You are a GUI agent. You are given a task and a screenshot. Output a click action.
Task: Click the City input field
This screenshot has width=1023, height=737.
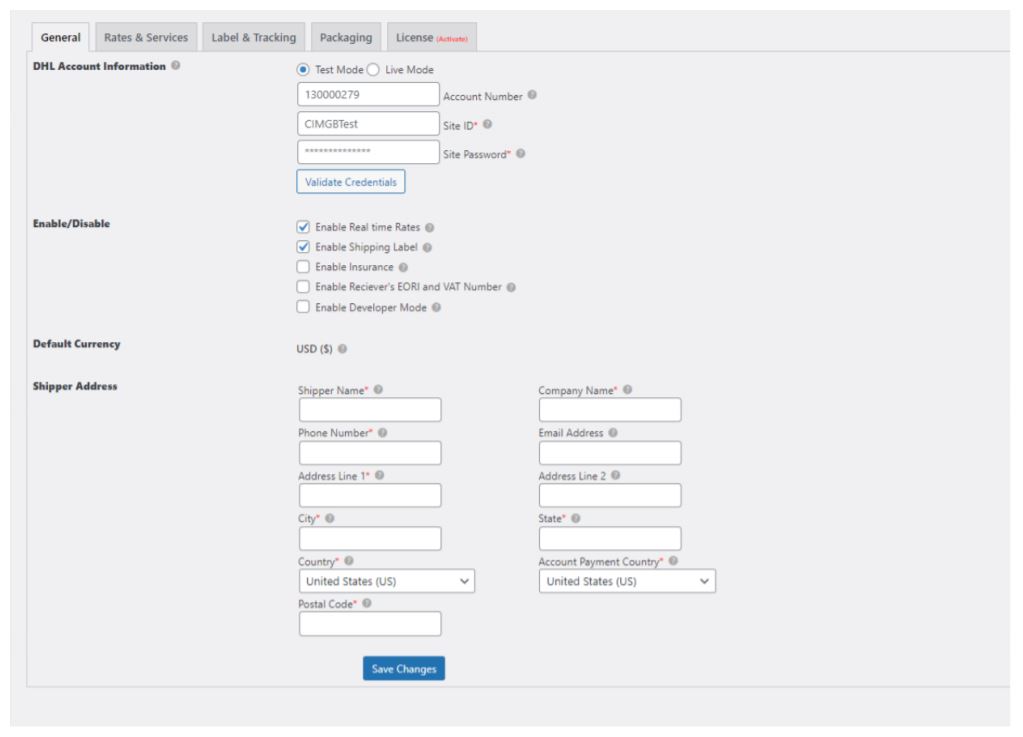pos(370,538)
